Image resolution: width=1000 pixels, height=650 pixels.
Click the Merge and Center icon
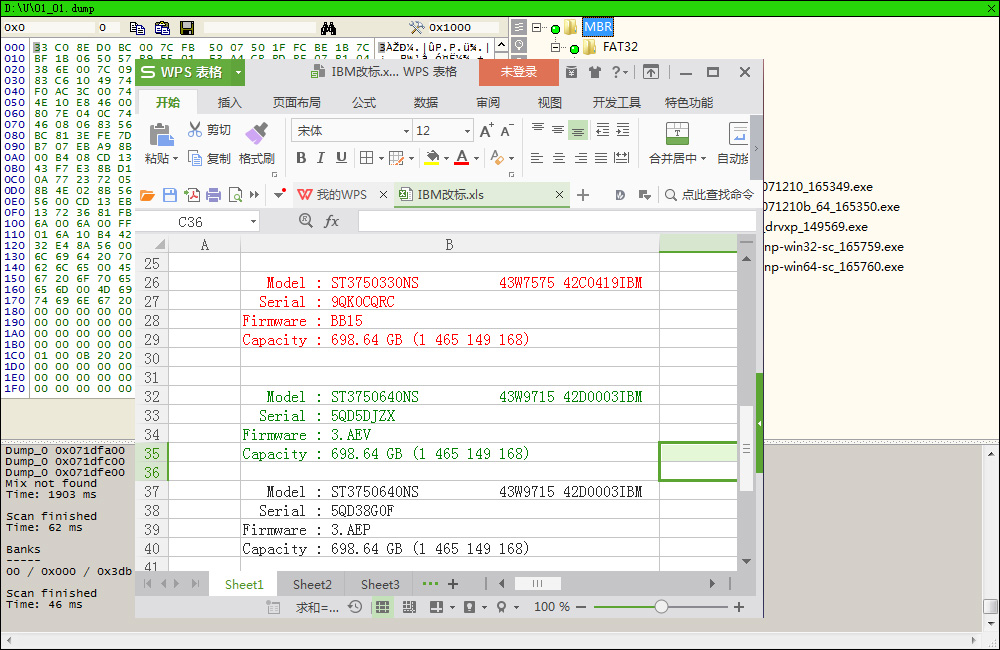677,132
